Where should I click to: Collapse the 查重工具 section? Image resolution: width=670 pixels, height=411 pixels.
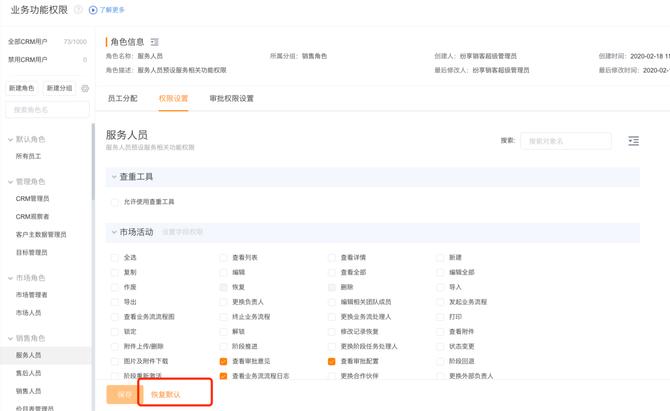pos(114,177)
